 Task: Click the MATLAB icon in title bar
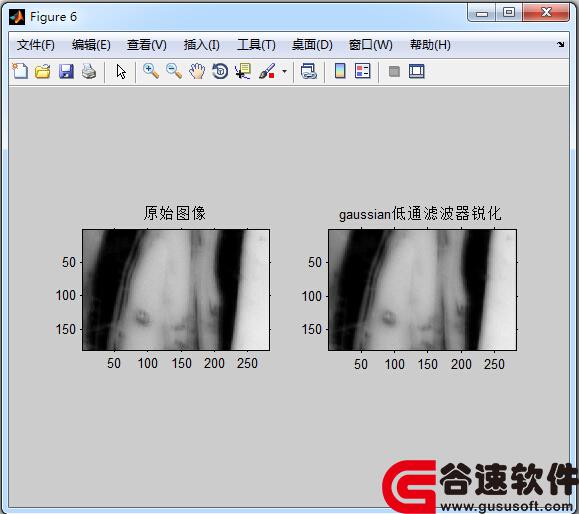click(17, 17)
